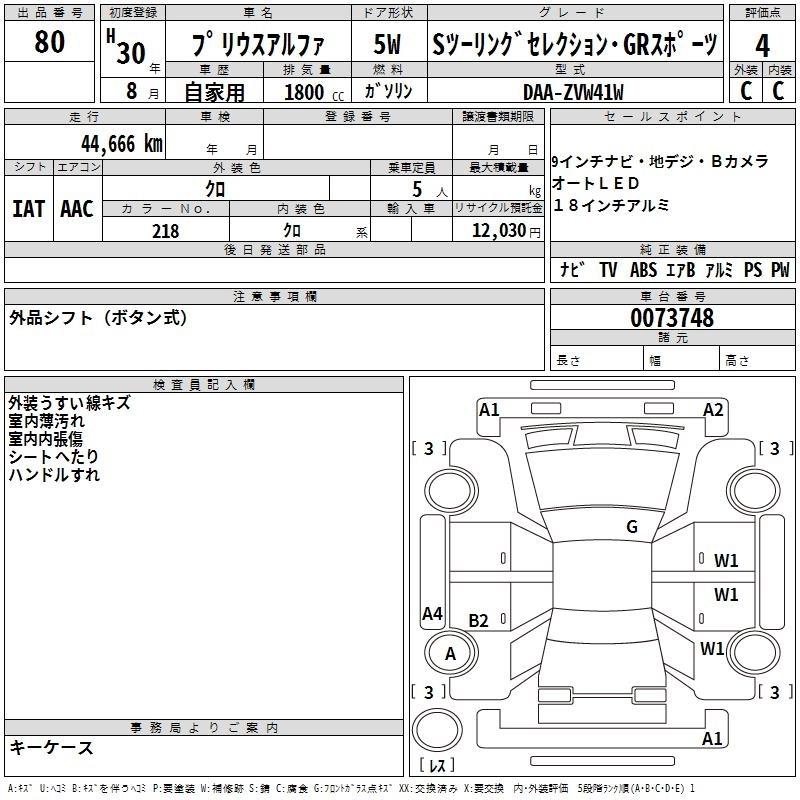Click the C grade under 内装
Screen dimensions: 800x800
point(778,91)
